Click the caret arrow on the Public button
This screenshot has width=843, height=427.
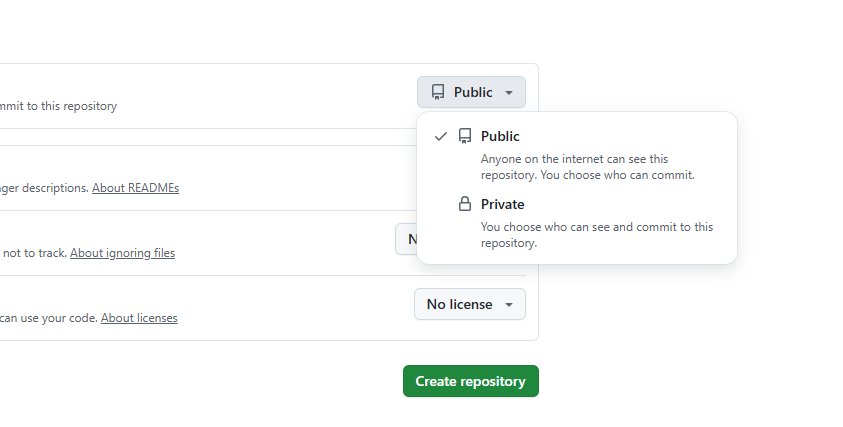click(509, 93)
